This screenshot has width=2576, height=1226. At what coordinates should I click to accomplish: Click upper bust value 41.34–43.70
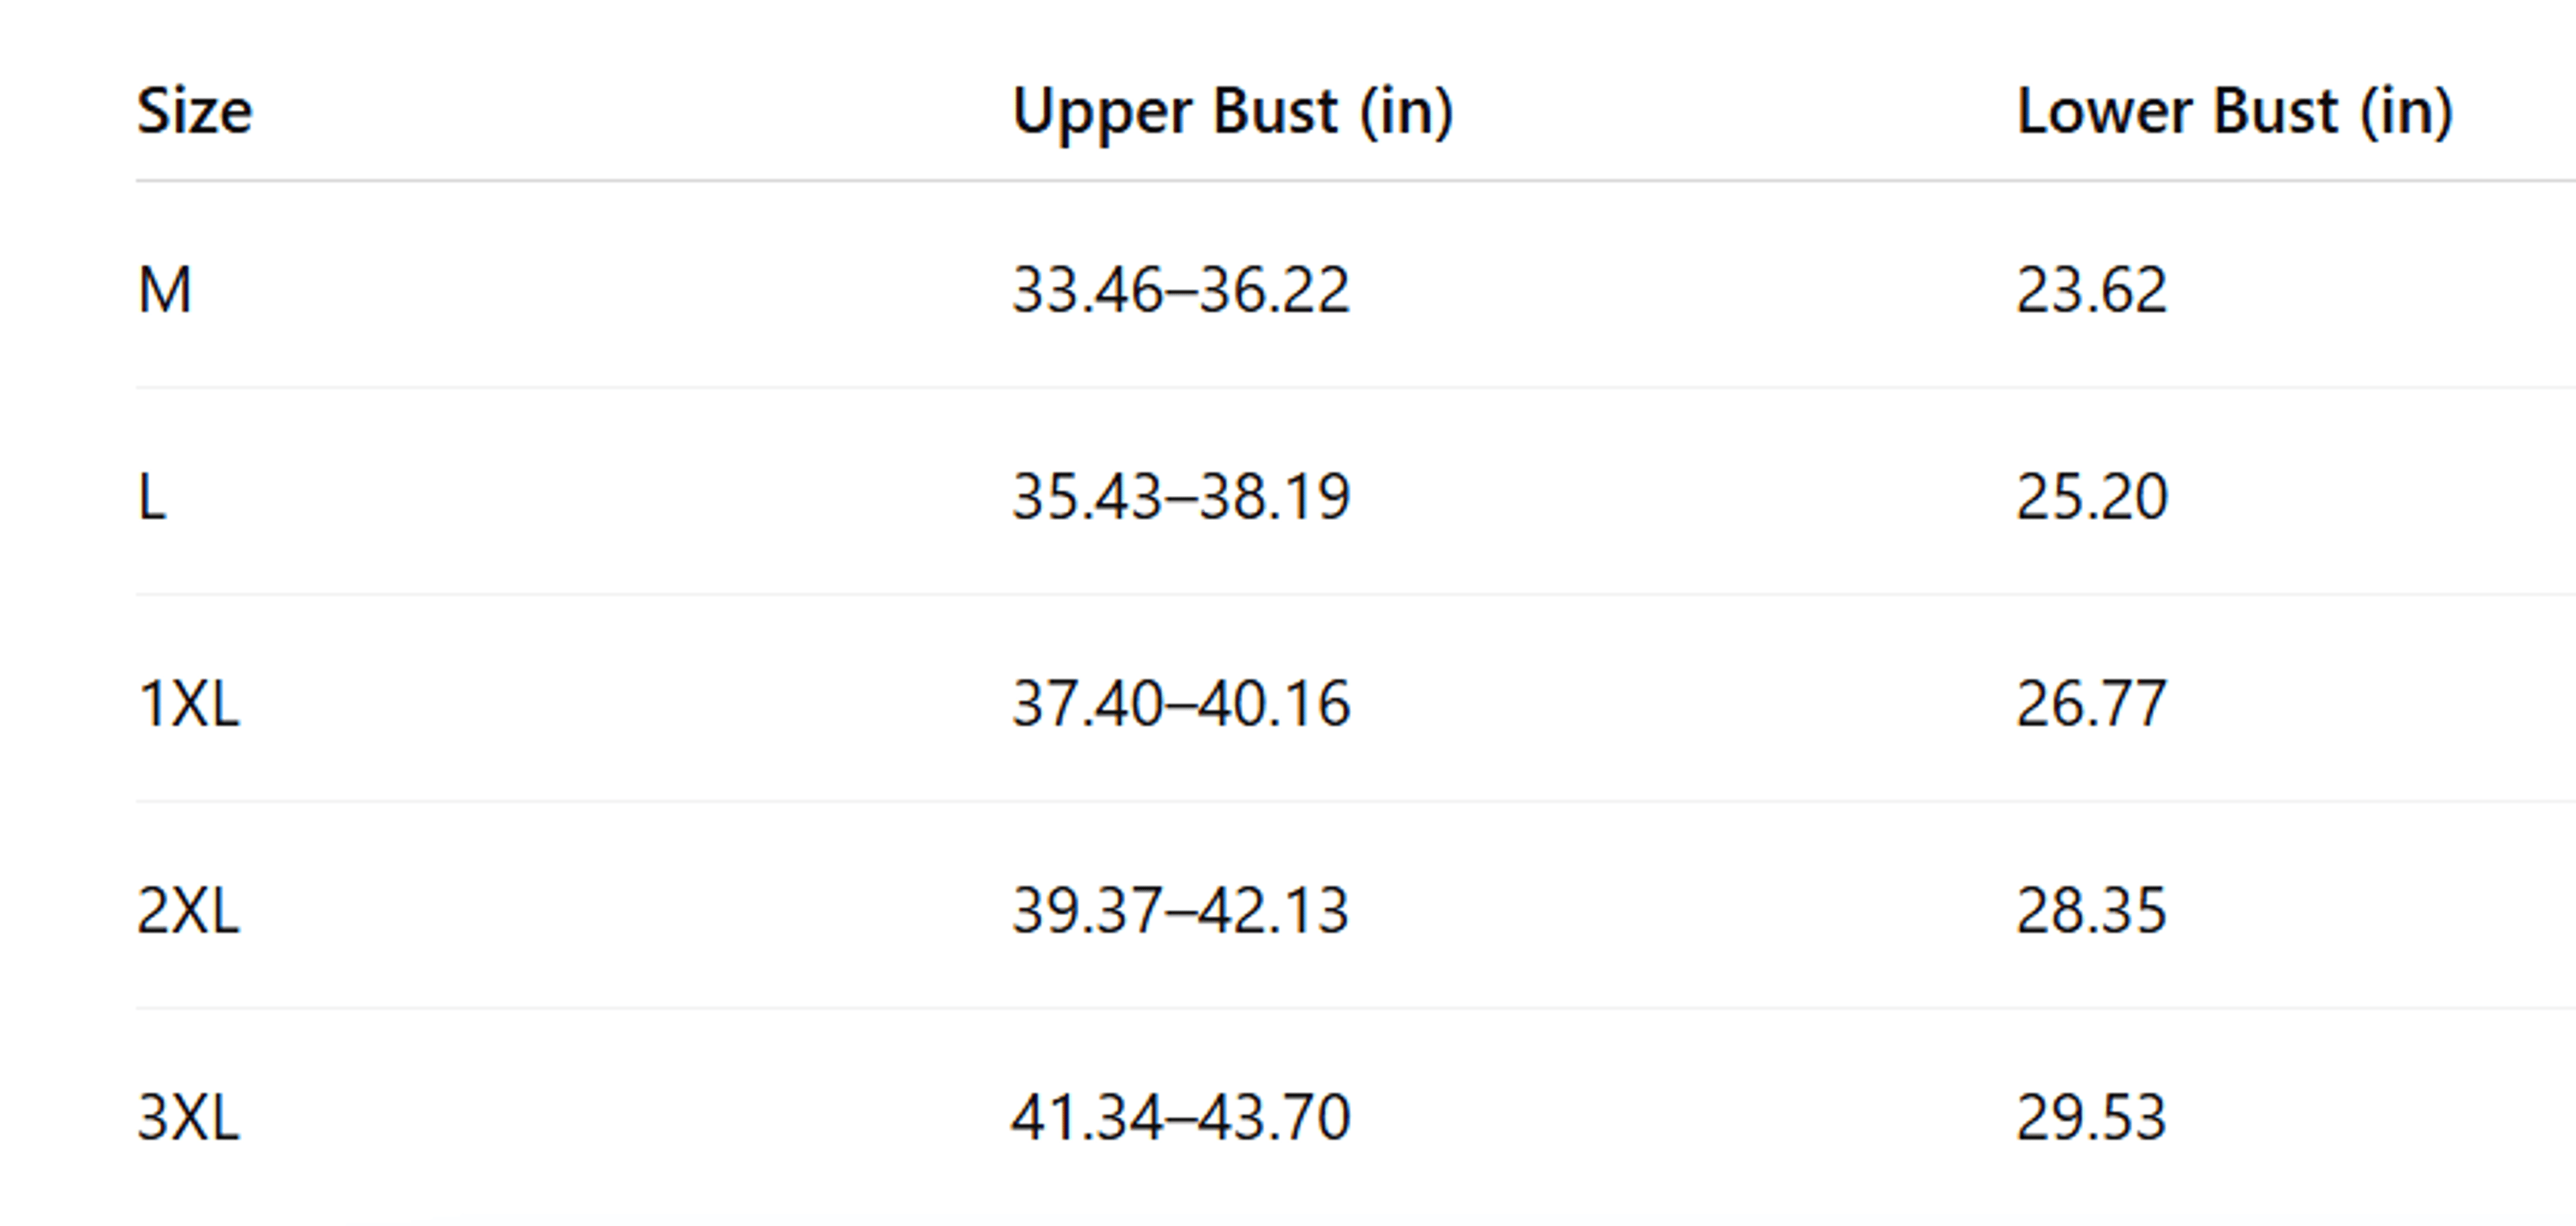pos(1181,1117)
